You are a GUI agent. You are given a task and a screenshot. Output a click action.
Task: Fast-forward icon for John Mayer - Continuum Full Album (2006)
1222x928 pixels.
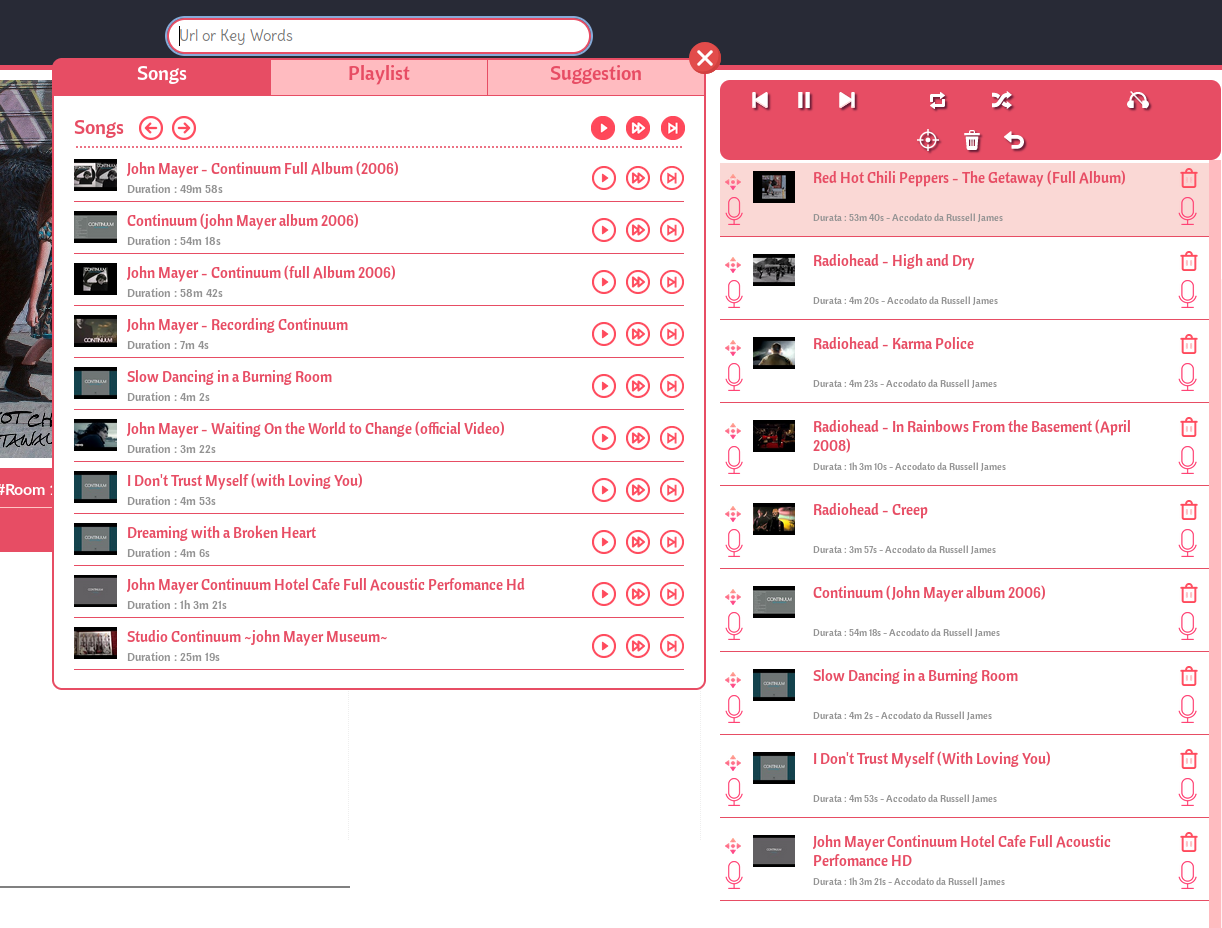(638, 178)
